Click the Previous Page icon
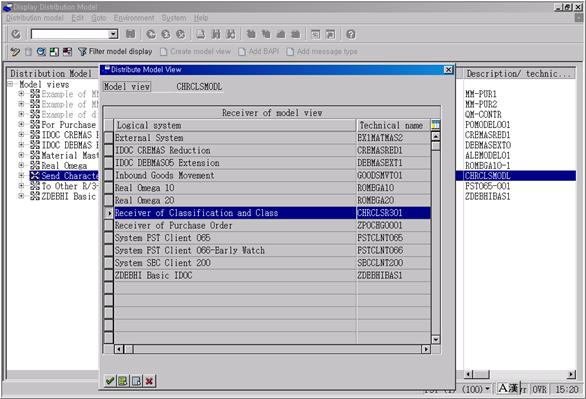The image size is (586, 399). point(266,34)
